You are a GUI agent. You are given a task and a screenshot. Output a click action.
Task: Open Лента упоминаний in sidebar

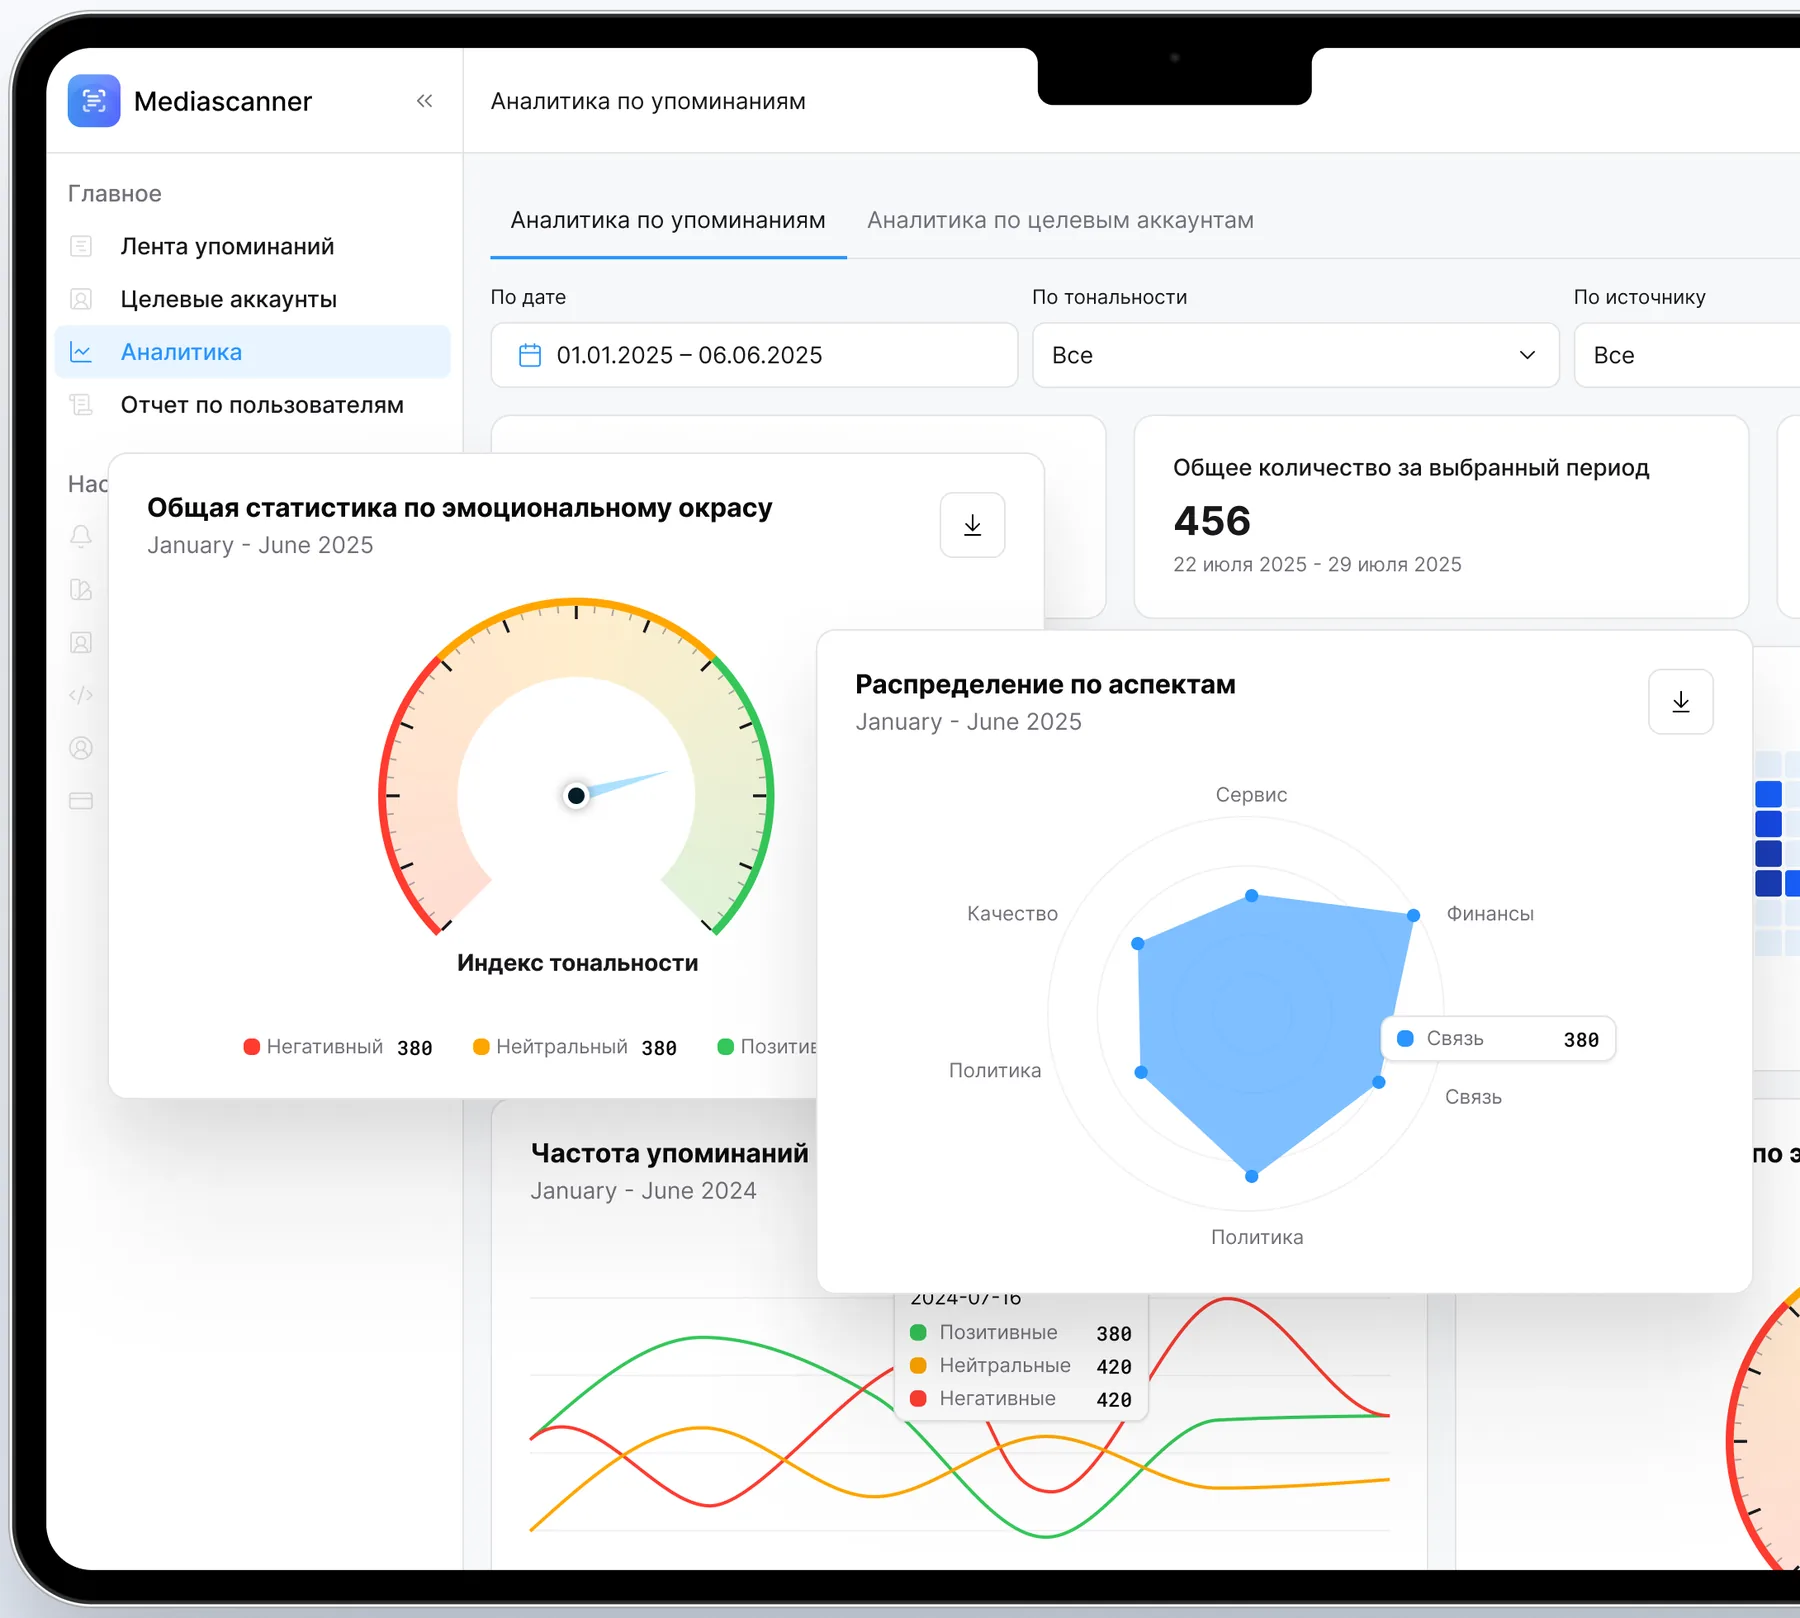tap(253, 246)
